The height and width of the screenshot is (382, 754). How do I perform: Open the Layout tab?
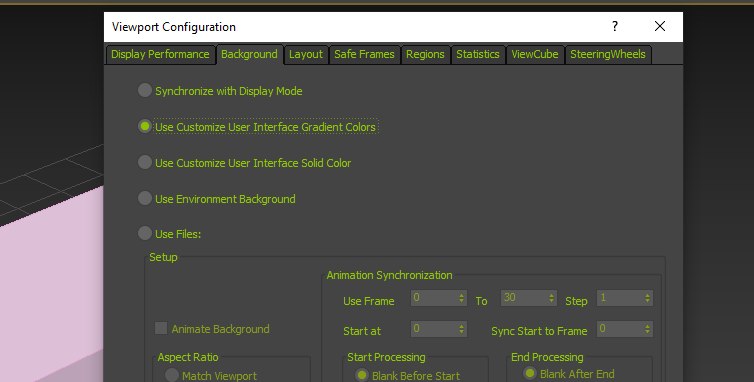pyautogui.click(x=306, y=54)
